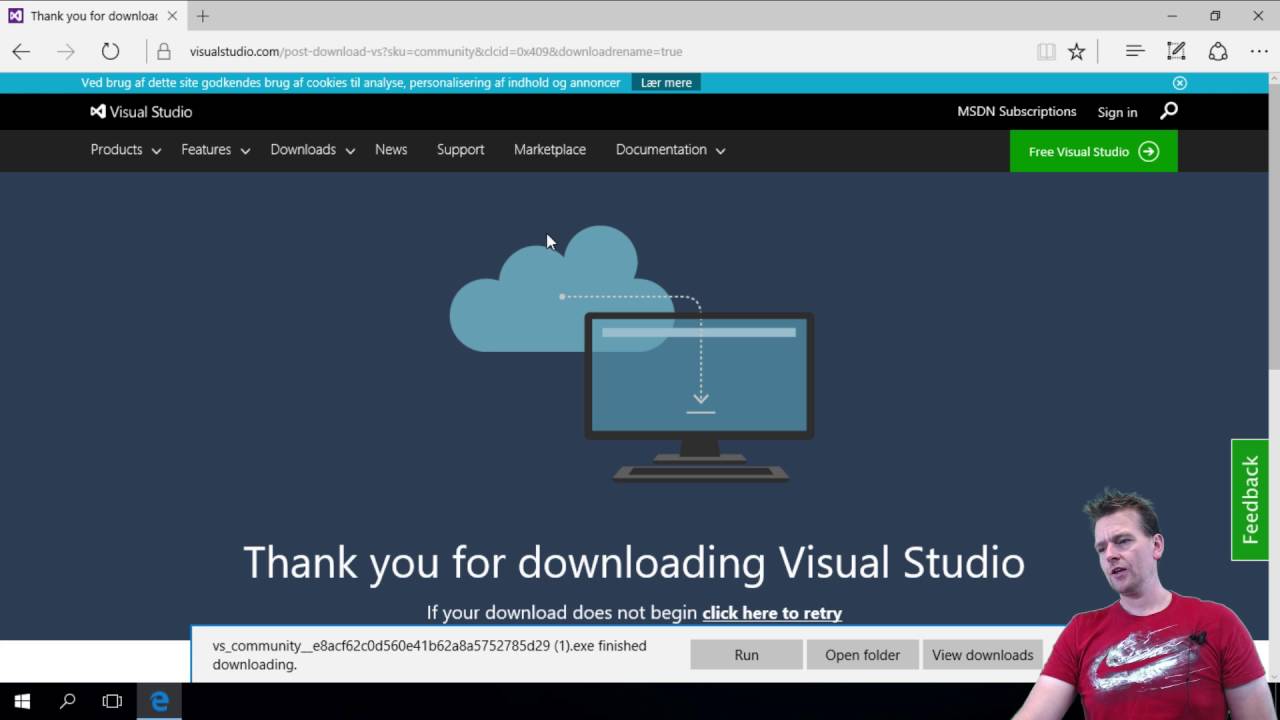The width and height of the screenshot is (1280, 720).
Task: Click Open folder in download bar
Action: click(x=862, y=655)
